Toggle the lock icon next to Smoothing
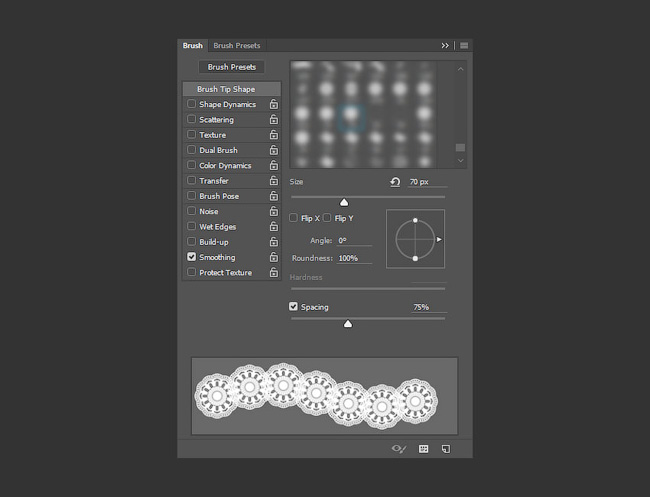The height and width of the screenshot is (497, 650). (x=274, y=257)
